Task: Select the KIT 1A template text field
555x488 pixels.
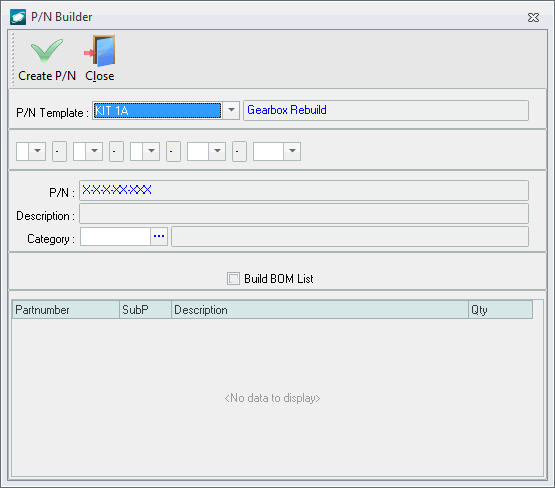Action: tap(158, 110)
